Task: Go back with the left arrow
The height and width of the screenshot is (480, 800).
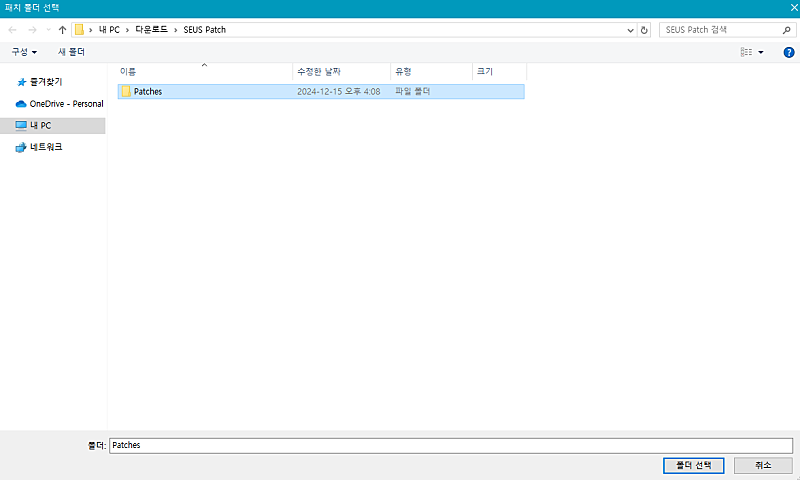Action: coord(12,30)
